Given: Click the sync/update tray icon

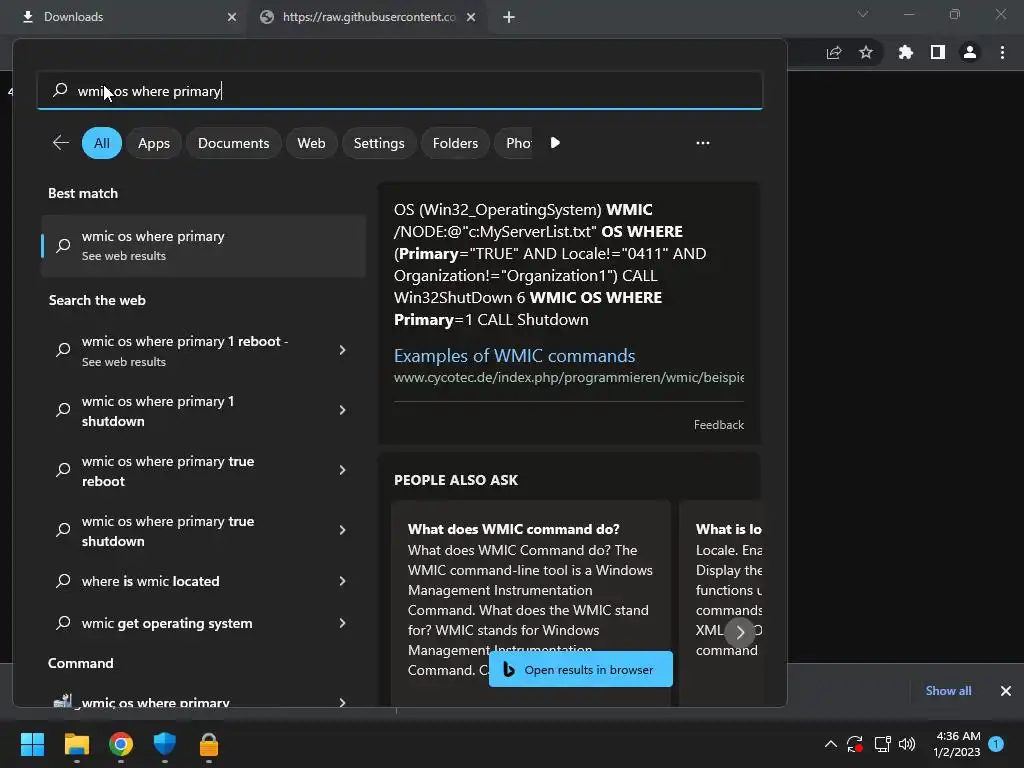Looking at the screenshot, I should pyautogui.click(x=855, y=744).
